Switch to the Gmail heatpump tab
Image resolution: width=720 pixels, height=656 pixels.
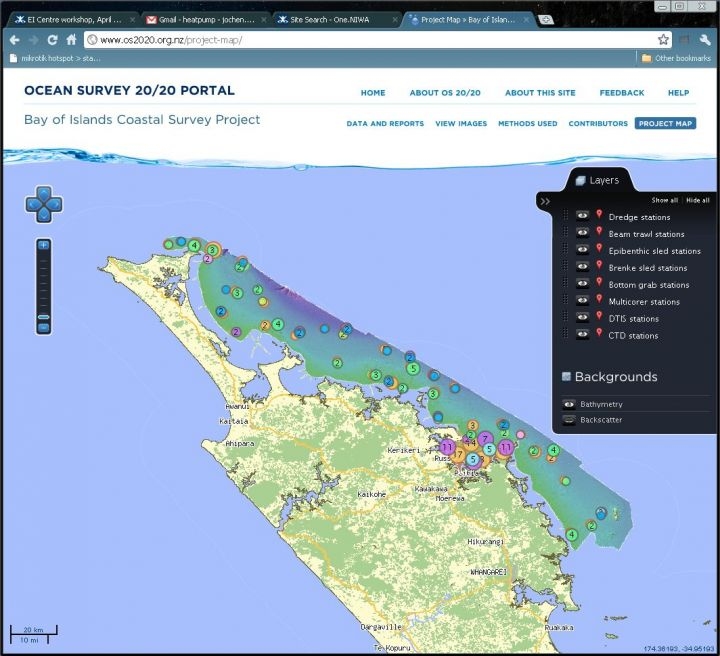(205, 19)
